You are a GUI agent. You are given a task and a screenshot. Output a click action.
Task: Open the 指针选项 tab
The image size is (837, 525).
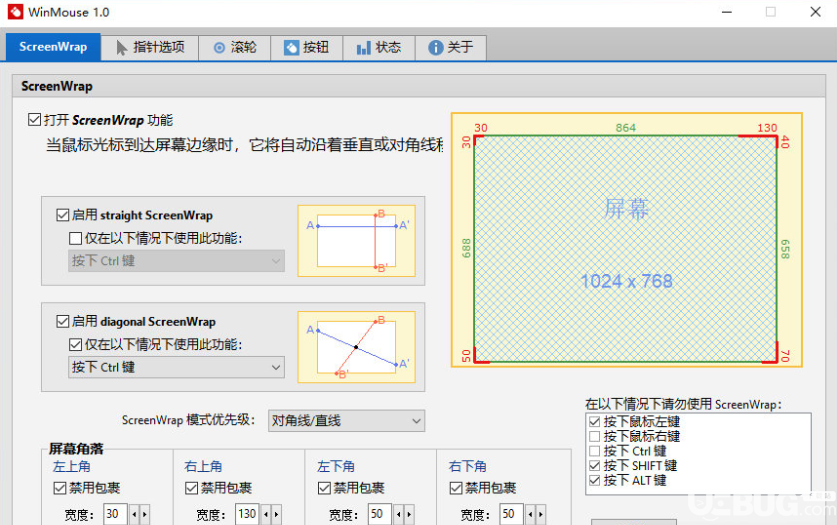[x=150, y=47]
